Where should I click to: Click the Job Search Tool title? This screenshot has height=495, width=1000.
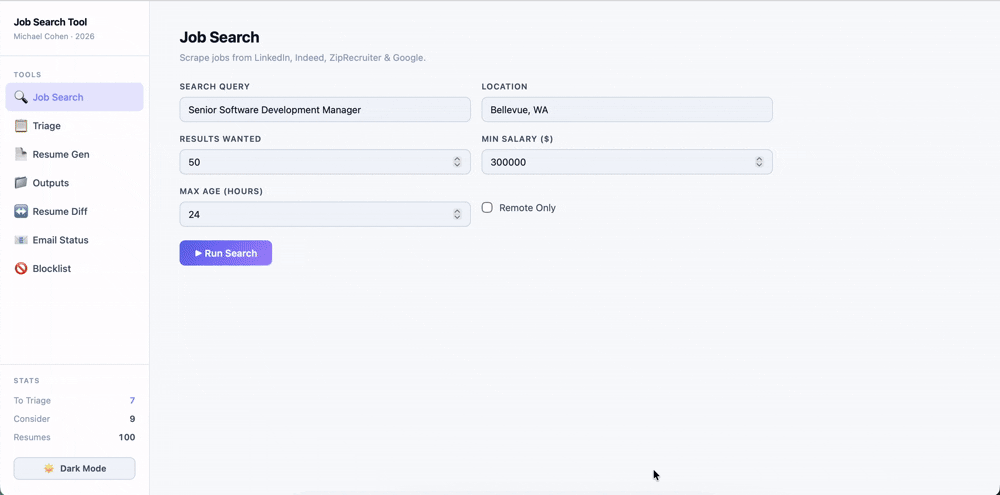pos(50,22)
